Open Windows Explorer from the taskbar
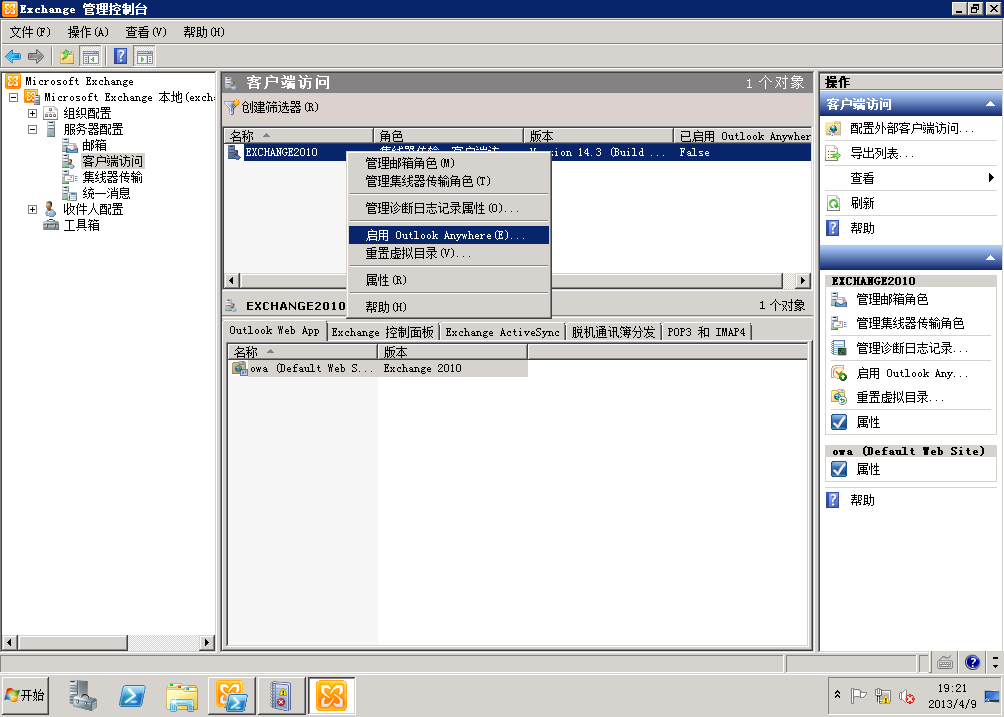The image size is (1004, 717). coord(182,695)
